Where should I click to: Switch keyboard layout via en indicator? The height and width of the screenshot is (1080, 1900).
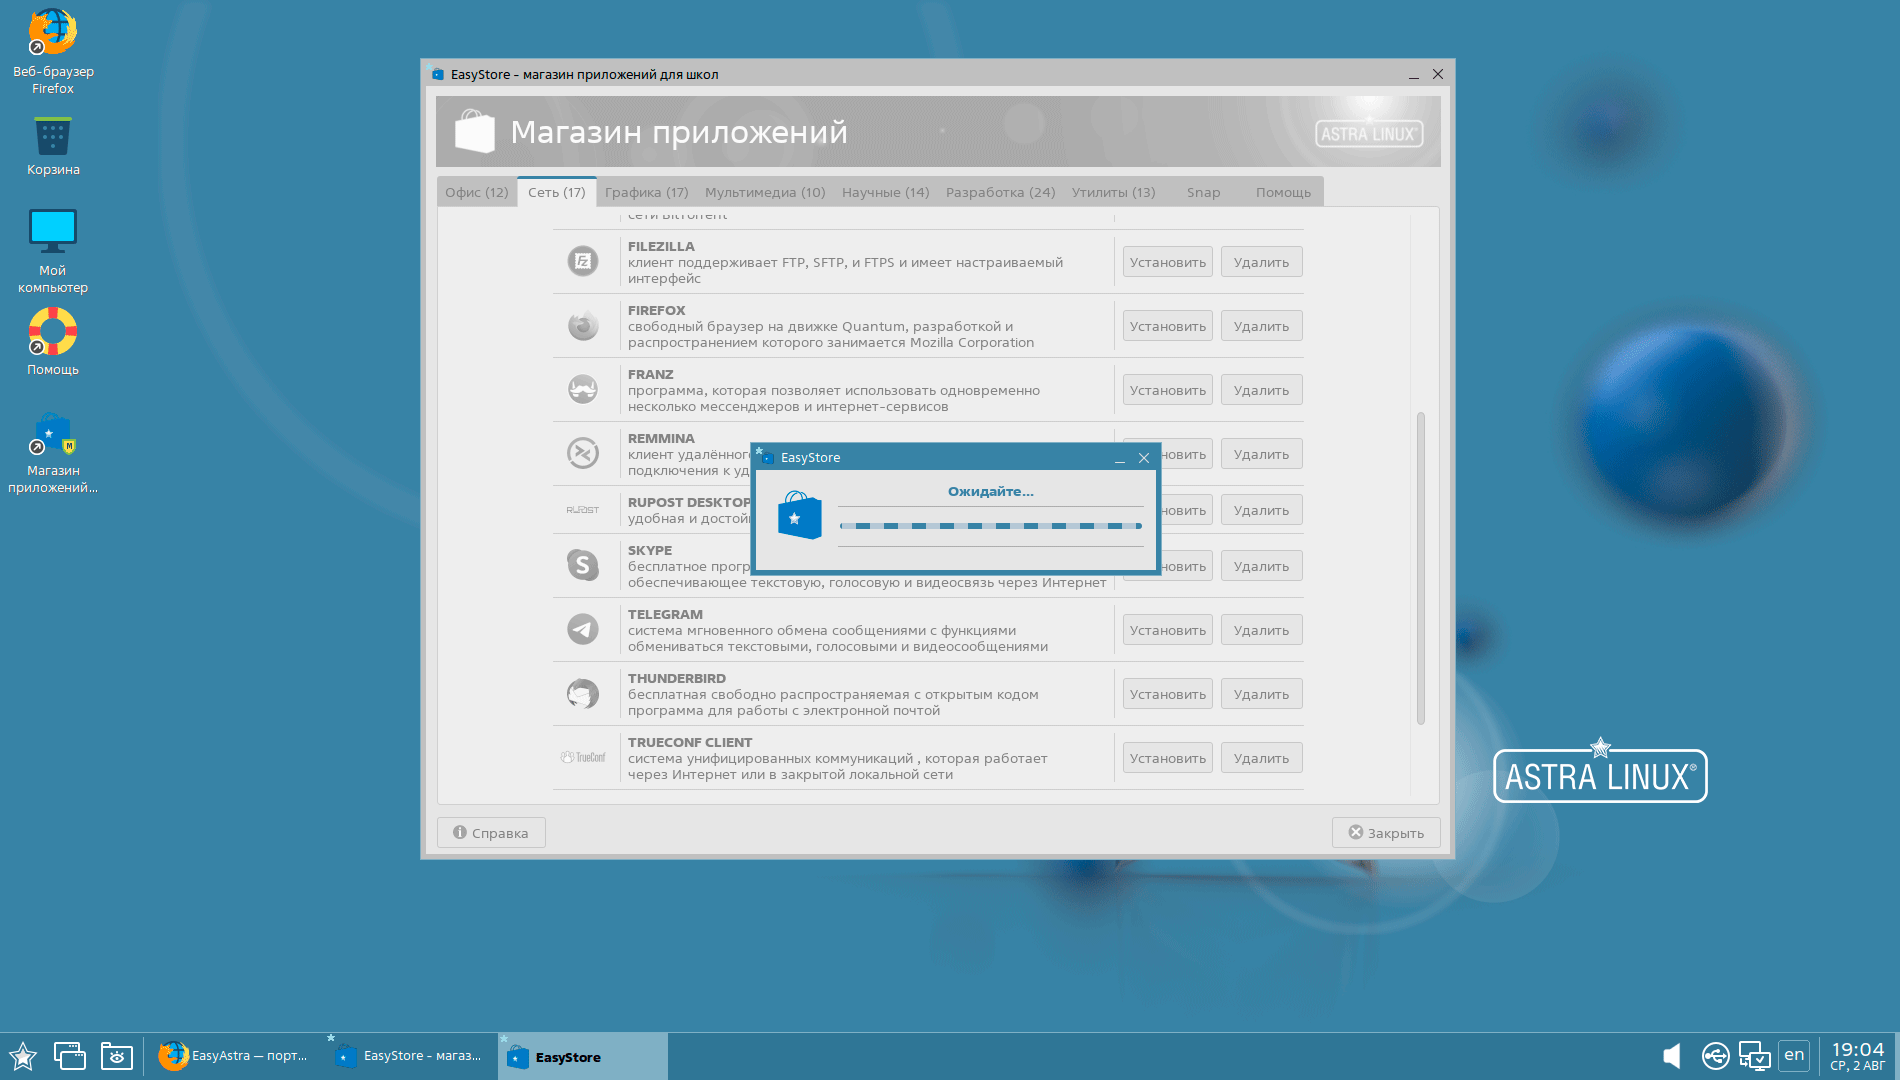tap(1794, 1055)
